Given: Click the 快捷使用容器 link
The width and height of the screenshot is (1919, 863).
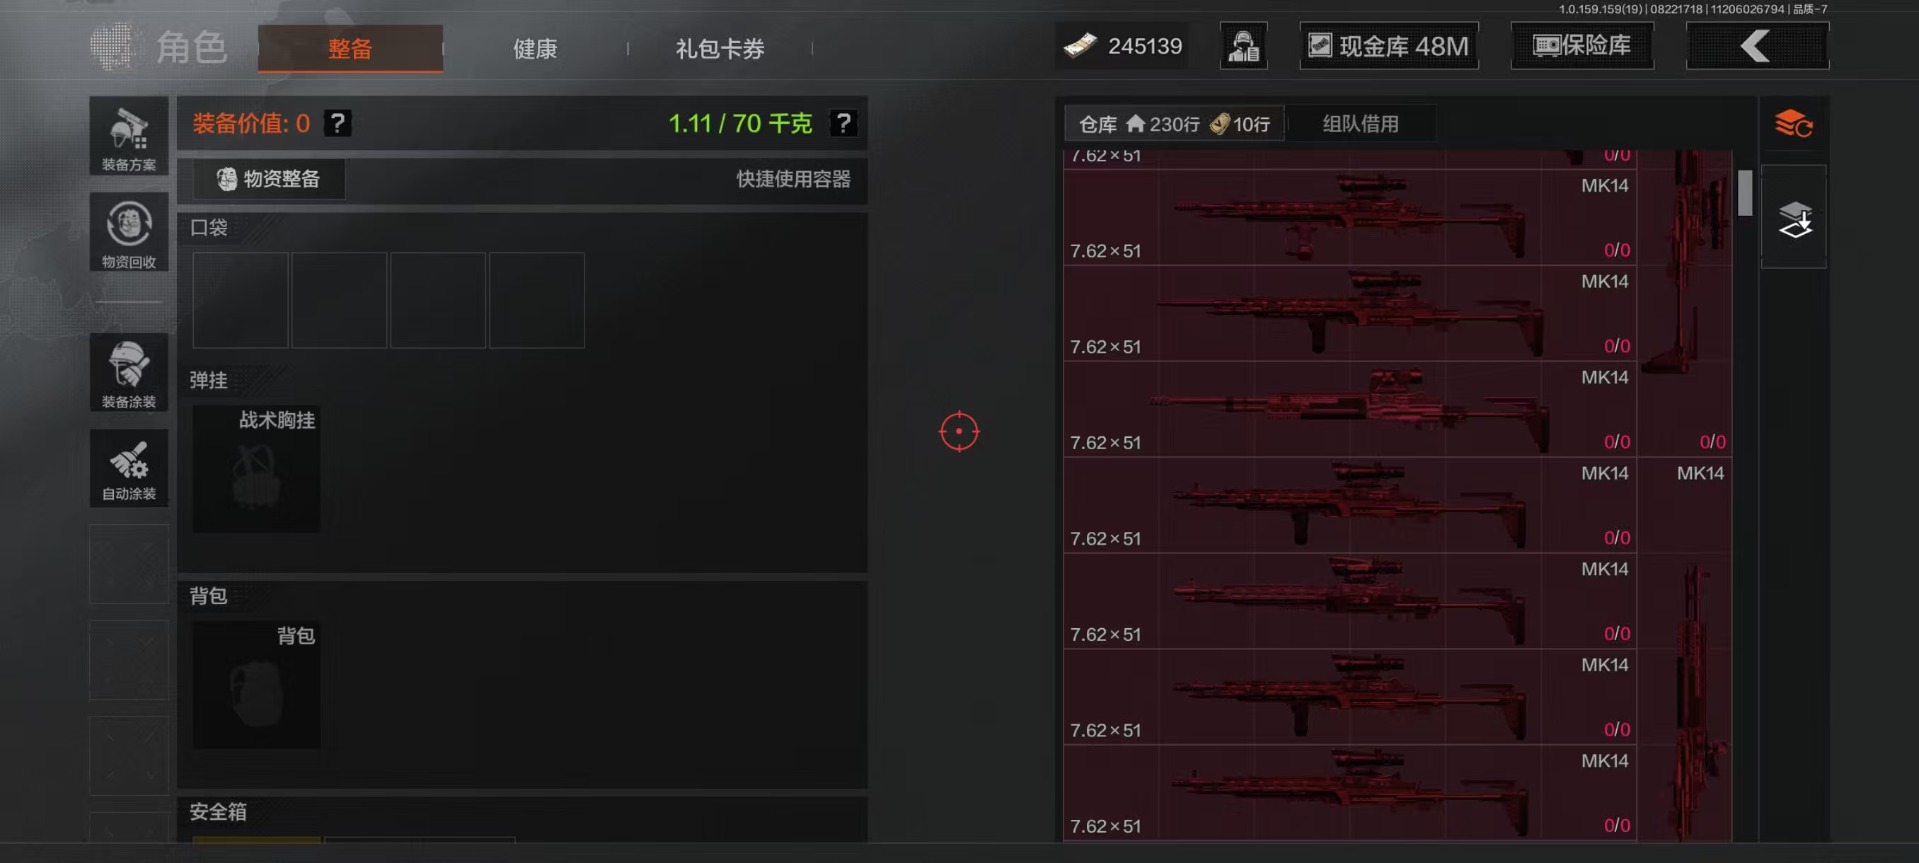Looking at the screenshot, I should click(x=793, y=179).
